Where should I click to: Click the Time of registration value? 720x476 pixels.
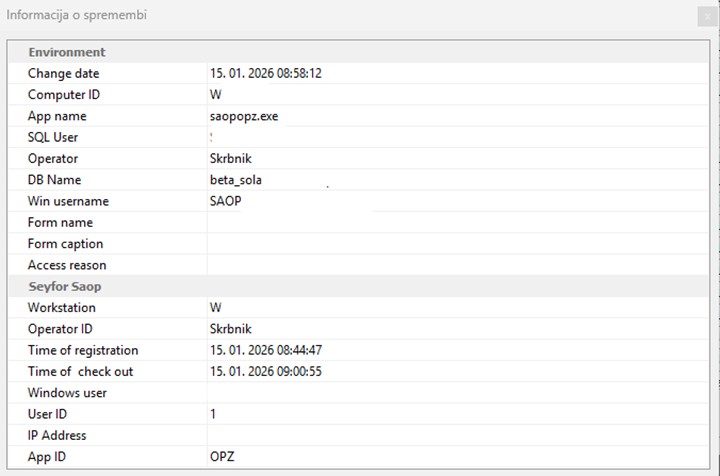(x=265, y=350)
